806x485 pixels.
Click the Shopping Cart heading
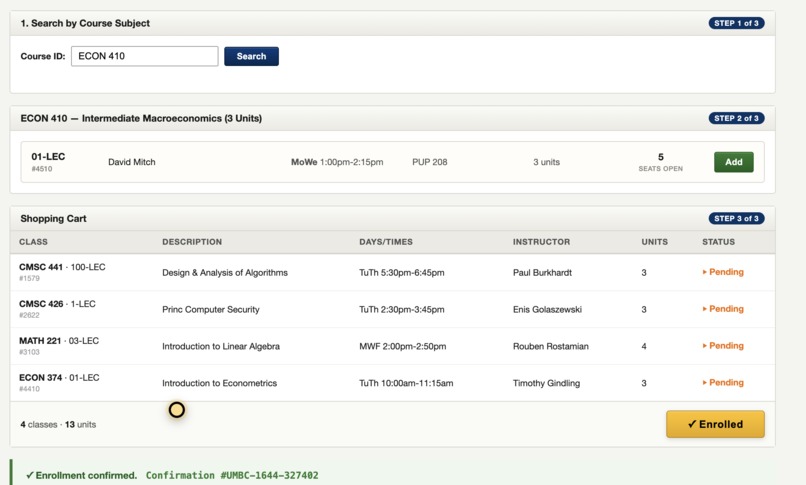53,218
